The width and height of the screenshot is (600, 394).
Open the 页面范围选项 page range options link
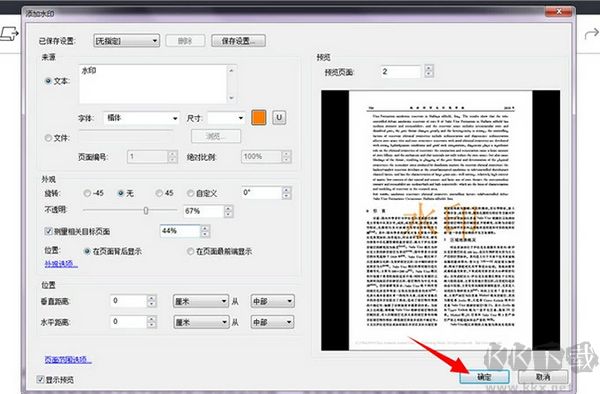68,360
